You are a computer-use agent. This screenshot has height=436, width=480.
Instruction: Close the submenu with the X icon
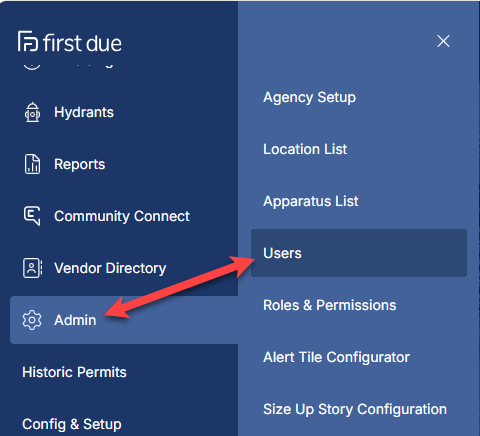[443, 41]
